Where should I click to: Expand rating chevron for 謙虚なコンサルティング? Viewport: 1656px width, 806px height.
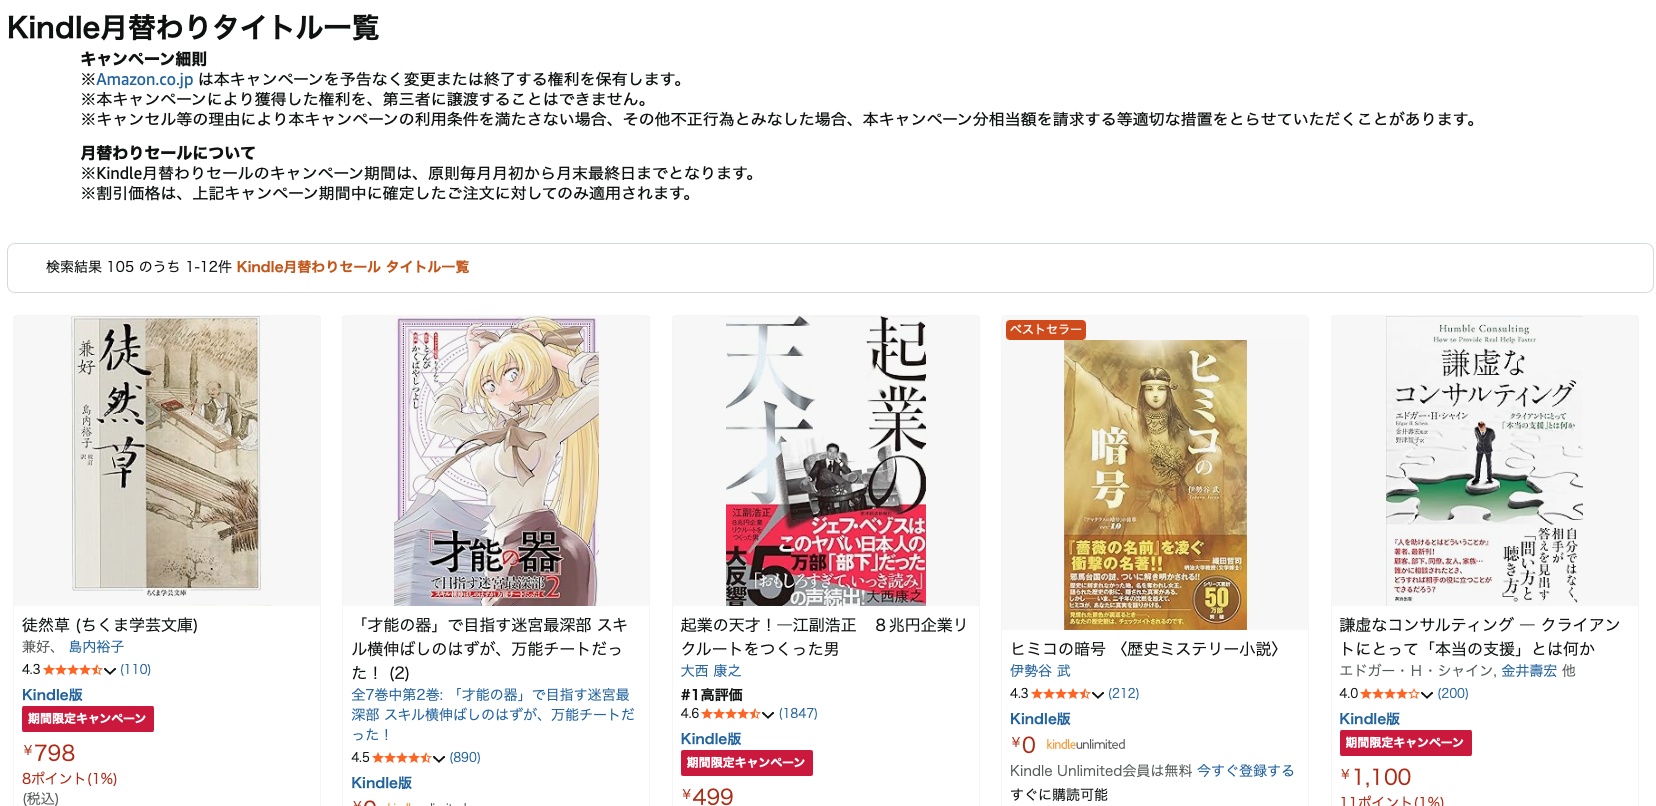pyautogui.click(x=1427, y=694)
